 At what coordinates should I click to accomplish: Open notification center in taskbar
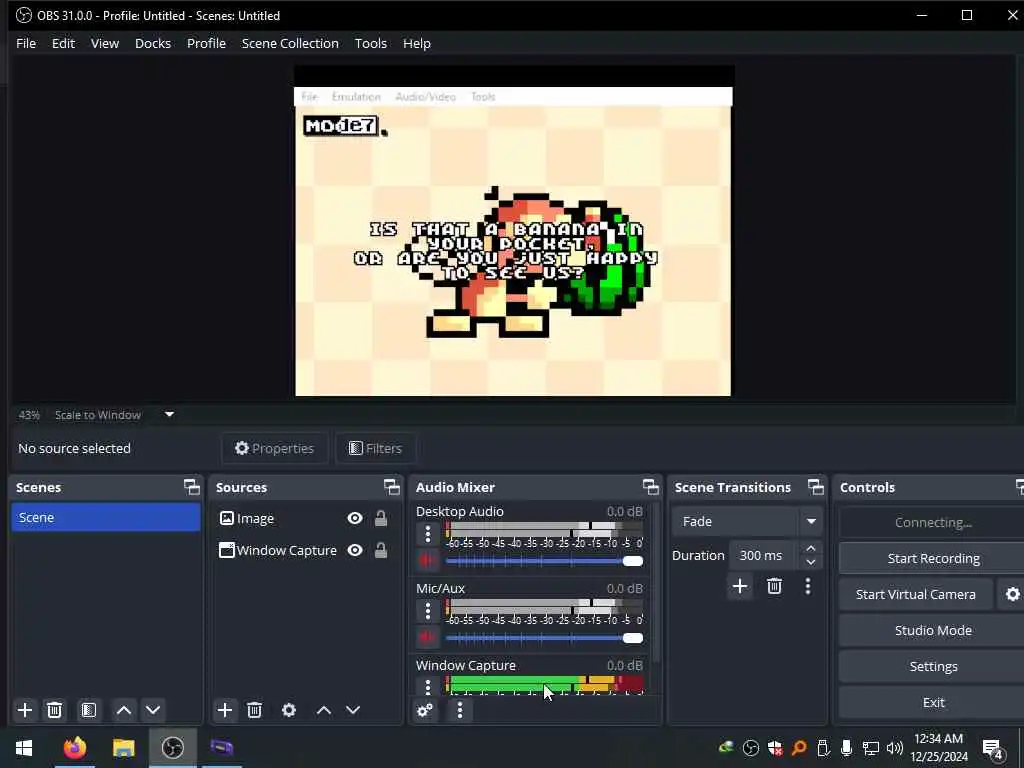[993, 748]
